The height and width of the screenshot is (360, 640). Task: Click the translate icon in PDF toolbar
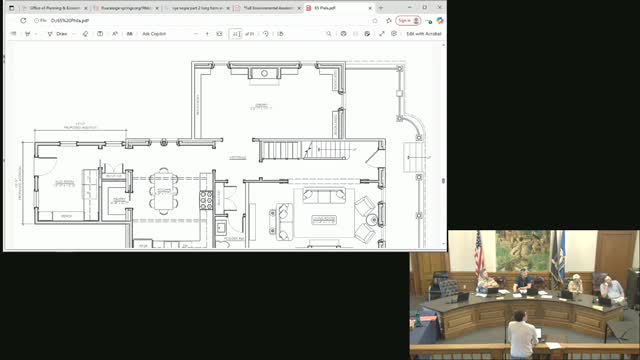point(129,34)
